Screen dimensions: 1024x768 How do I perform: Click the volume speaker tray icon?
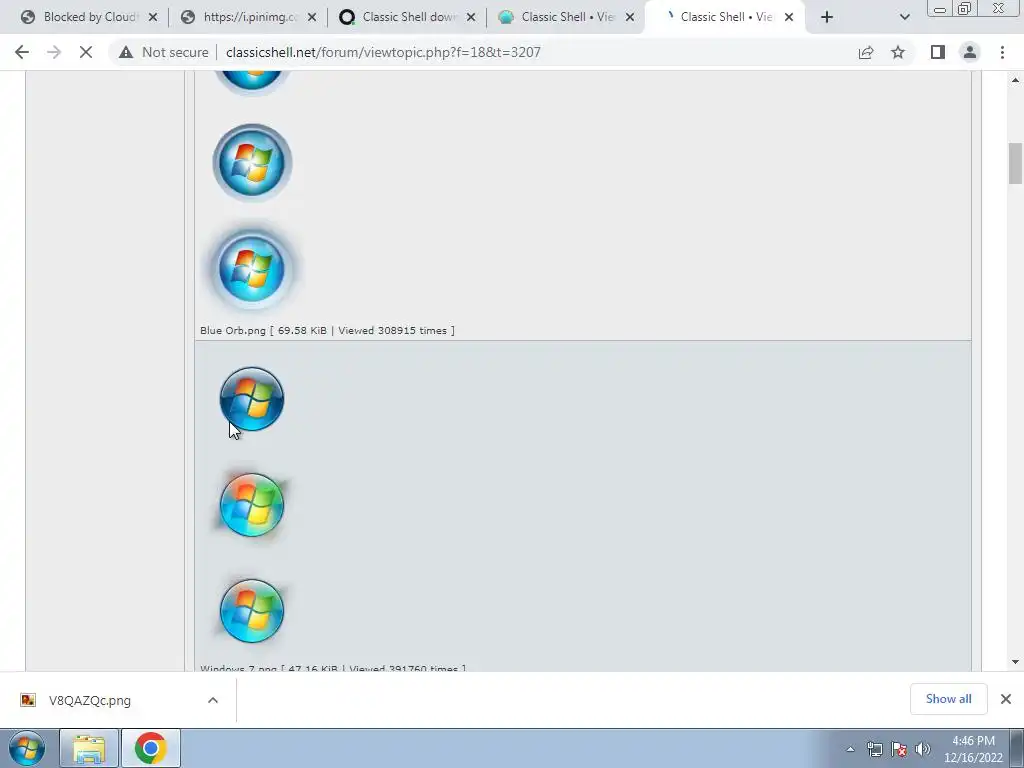tap(923, 749)
